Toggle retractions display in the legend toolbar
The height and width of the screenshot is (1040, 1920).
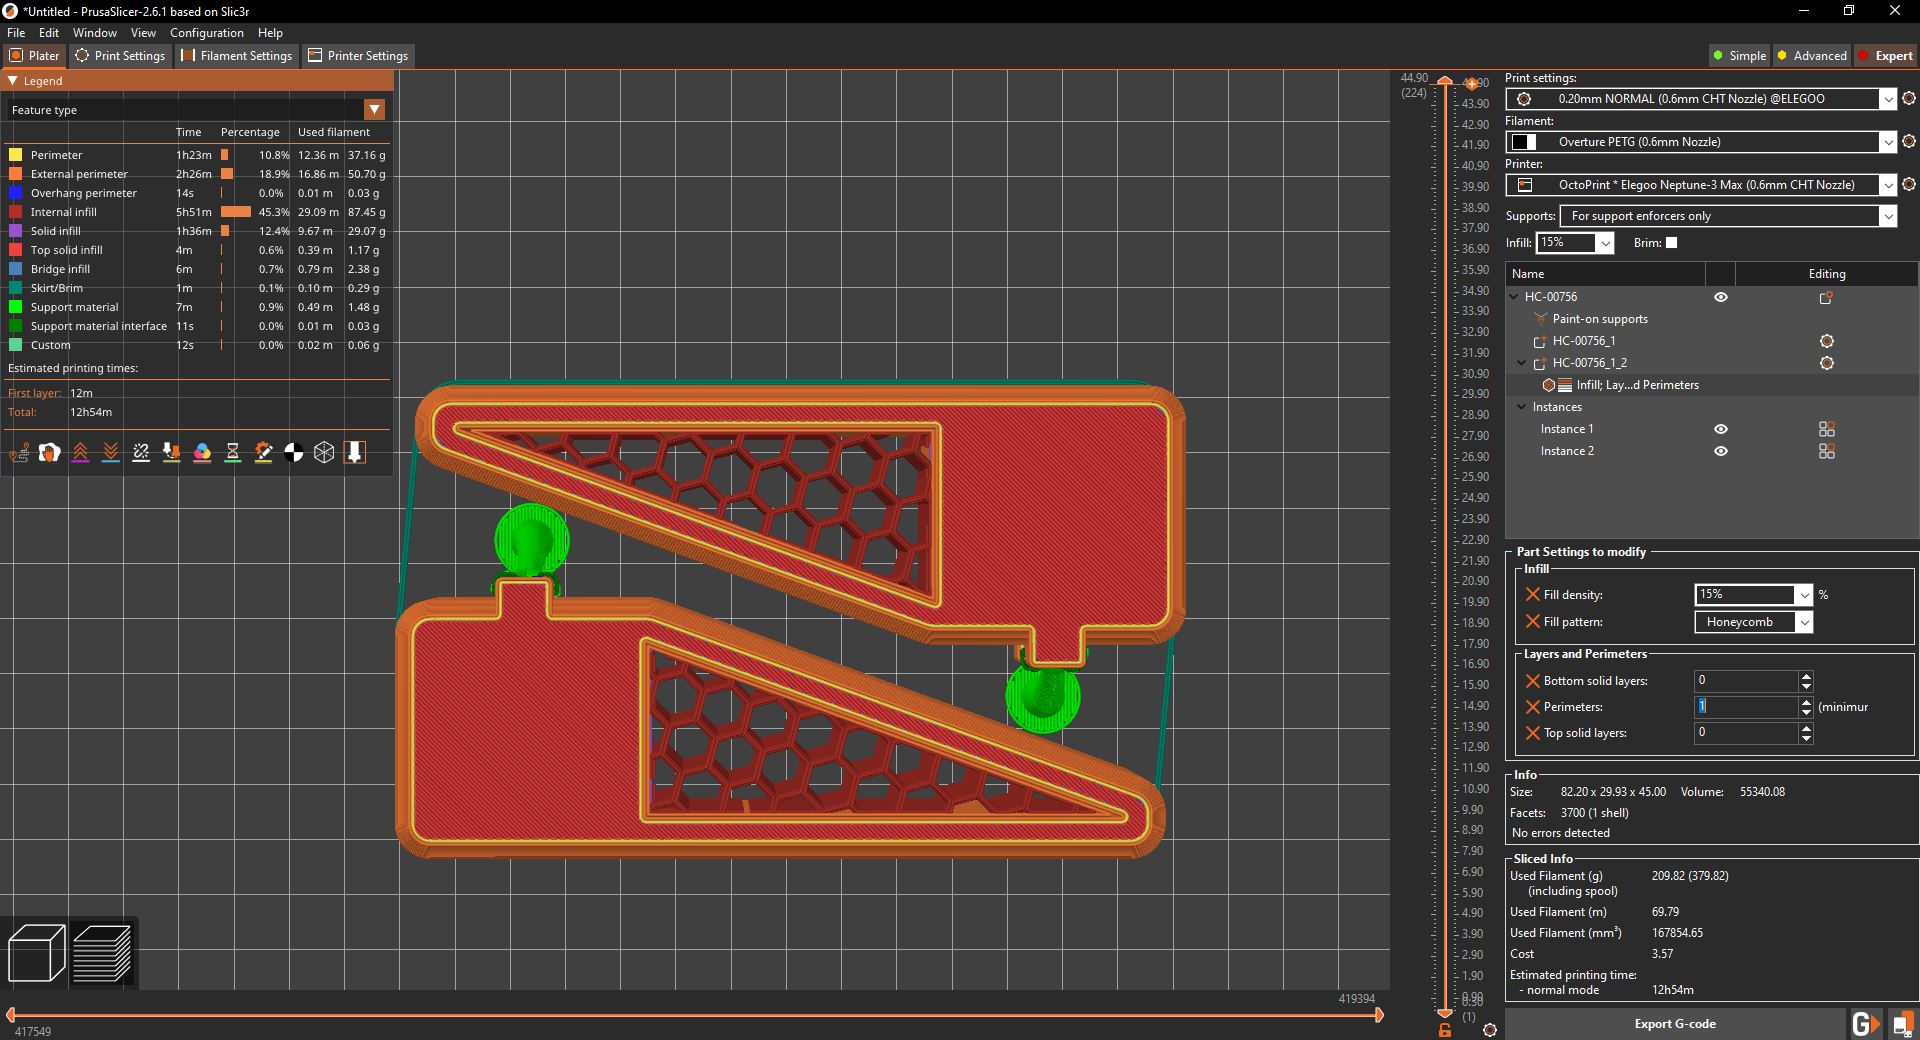pyautogui.click(x=81, y=453)
